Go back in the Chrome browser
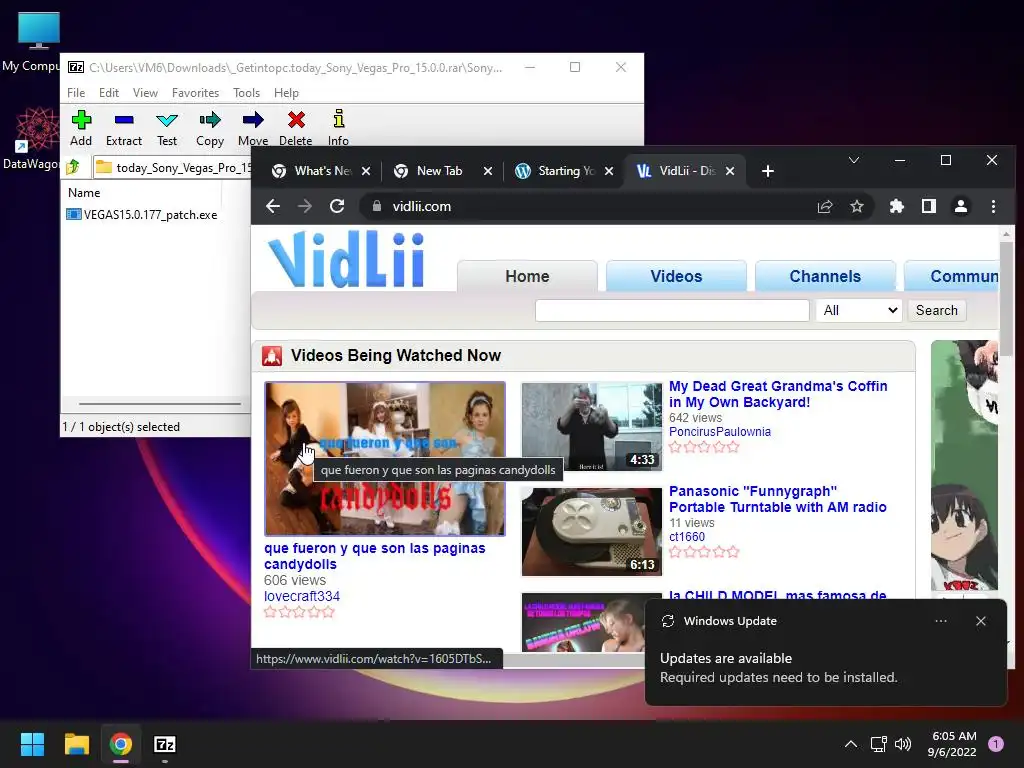The image size is (1024, 768). click(x=273, y=206)
